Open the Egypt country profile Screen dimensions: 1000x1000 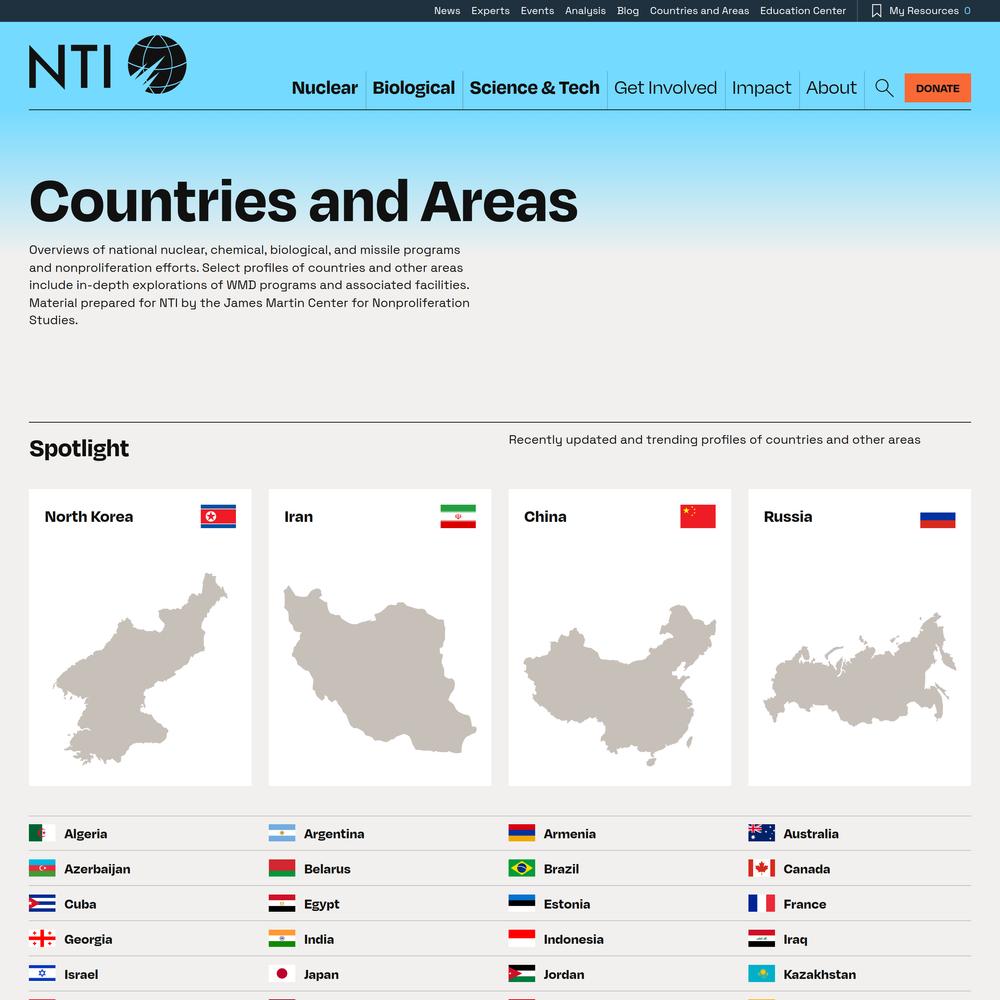(x=321, y=904)
